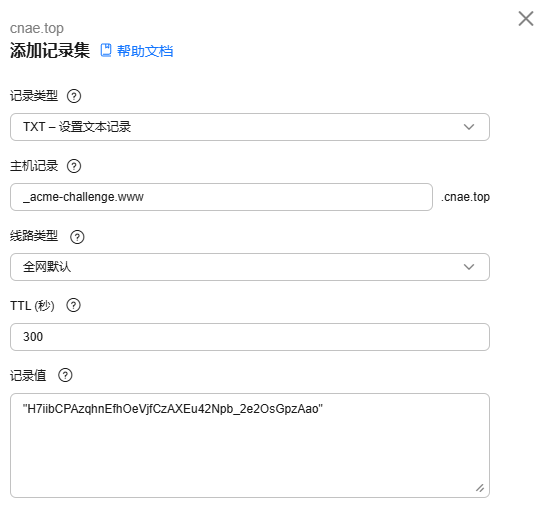Image resolution: width=542 pixels, height=505 pixels.
Task: Open the 全网默认 line type dropdown
Action: pyautogui.click(x=250, y=267)
